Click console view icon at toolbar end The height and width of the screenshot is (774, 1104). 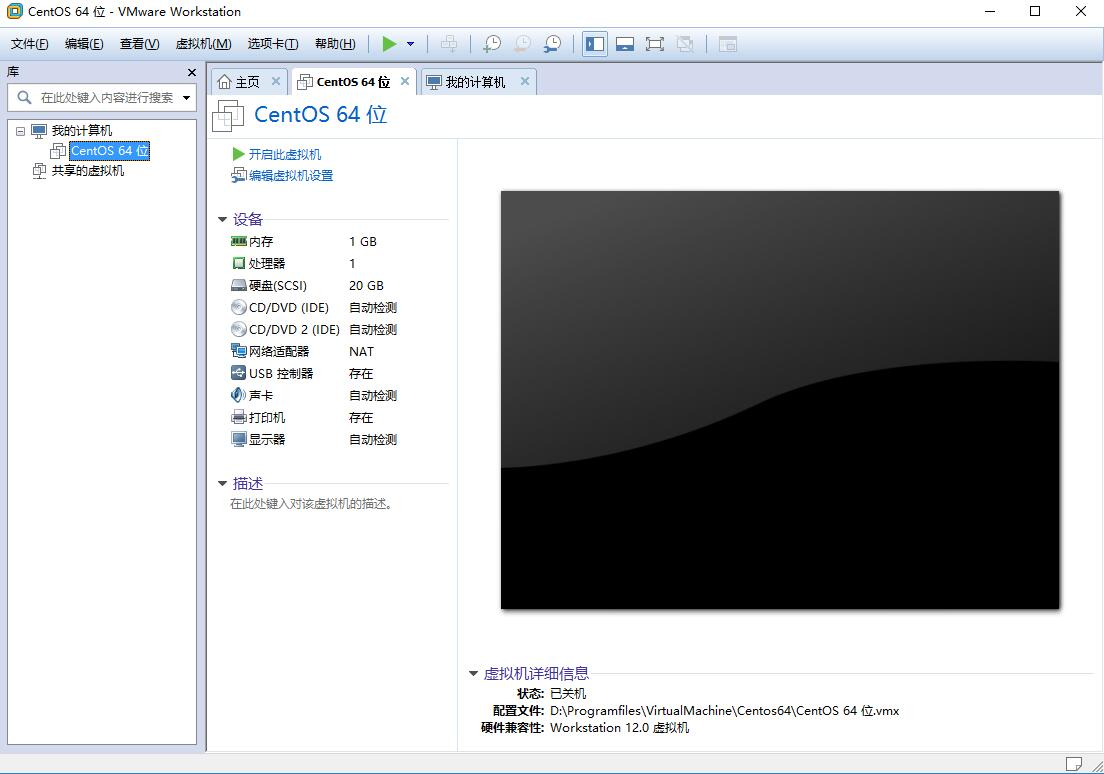coord(727,44)
